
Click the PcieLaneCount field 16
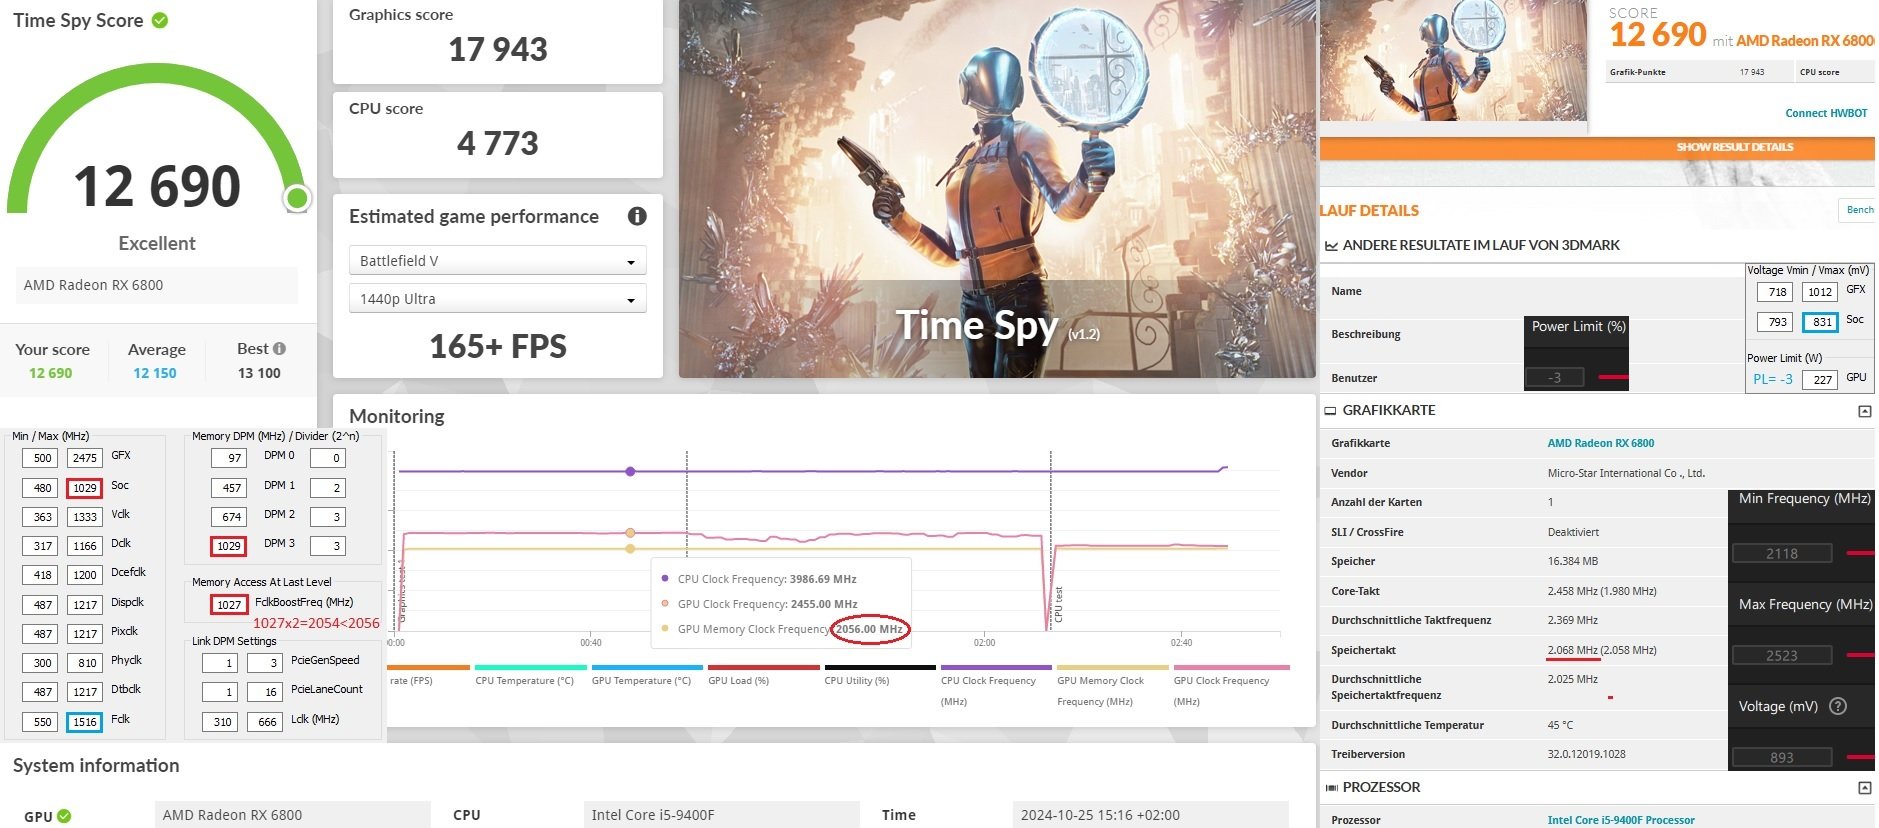(x=265, y=692)
